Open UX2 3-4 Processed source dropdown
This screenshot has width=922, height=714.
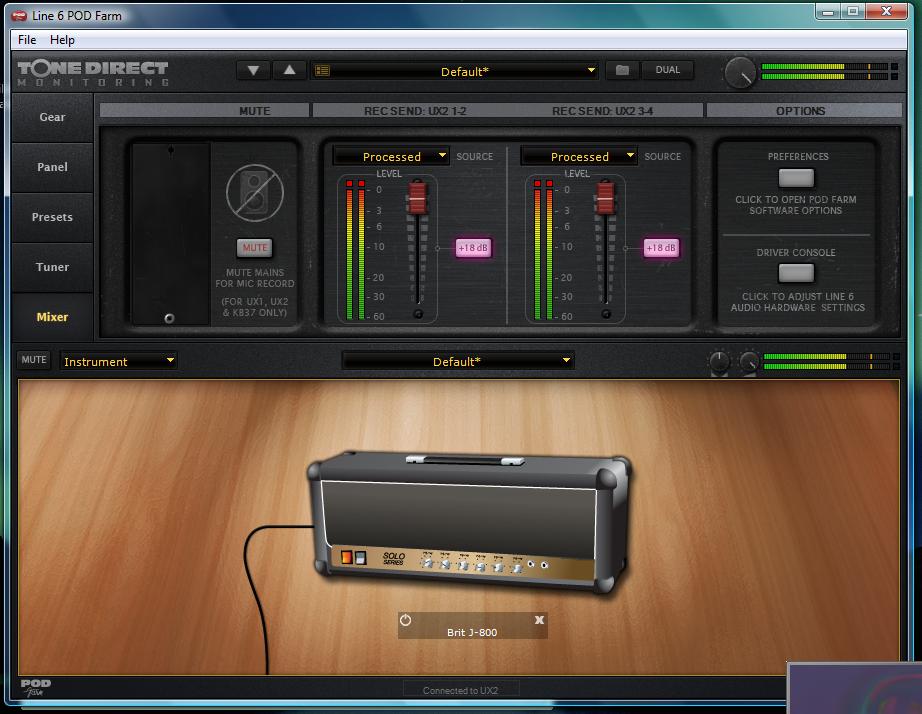tap(579, 156)
